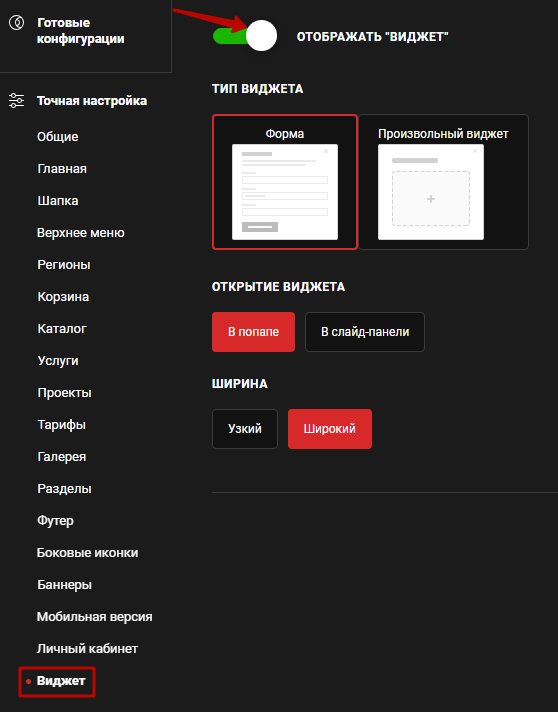Choose В слайд-панели opening mode
Image resolution: width=558 pixels, height=712 pixels.
tap(365, 332)
